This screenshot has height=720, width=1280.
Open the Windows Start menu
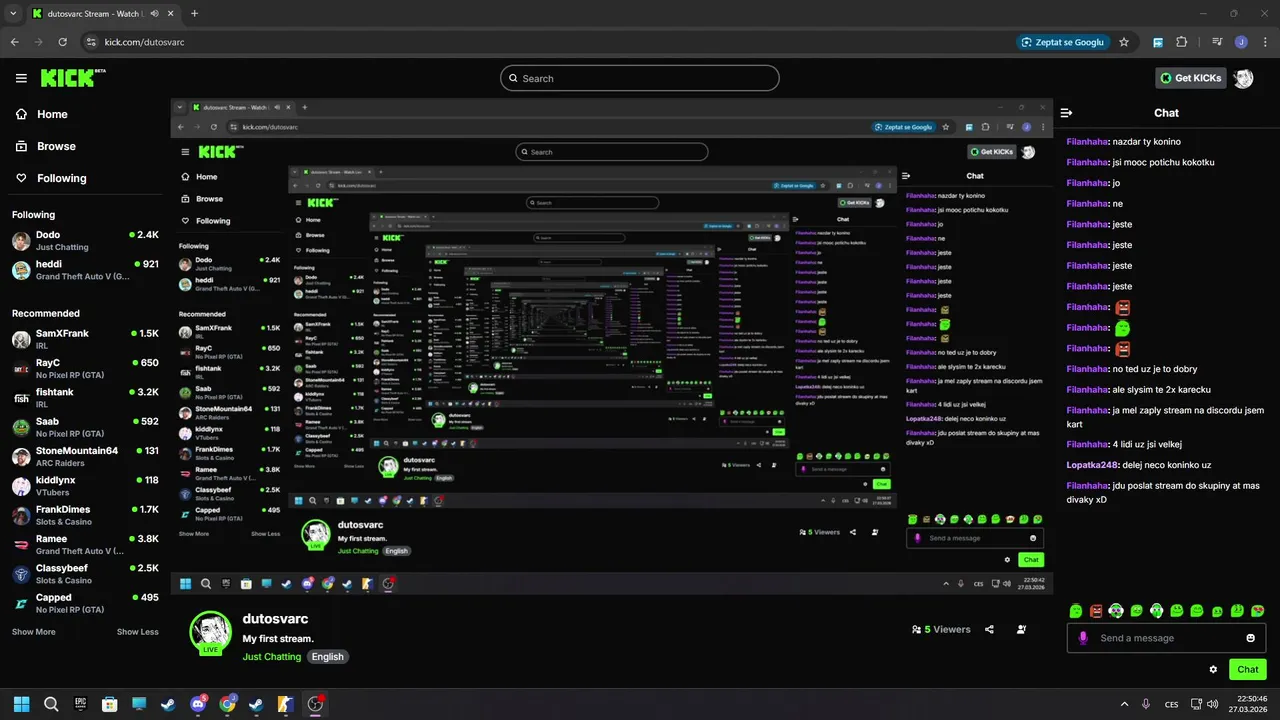pyautogui.click(x=22, y=704)
